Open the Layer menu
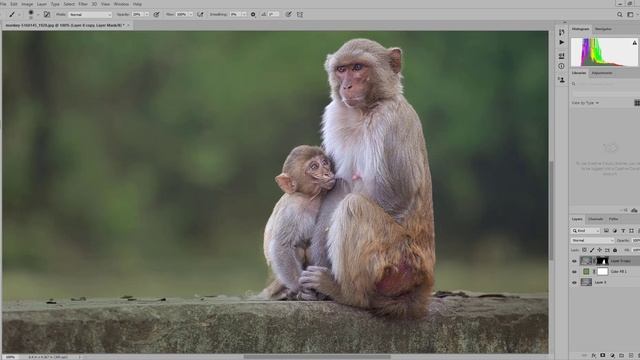The width and height of the screenshot is (640, 360). click(42, 4)
